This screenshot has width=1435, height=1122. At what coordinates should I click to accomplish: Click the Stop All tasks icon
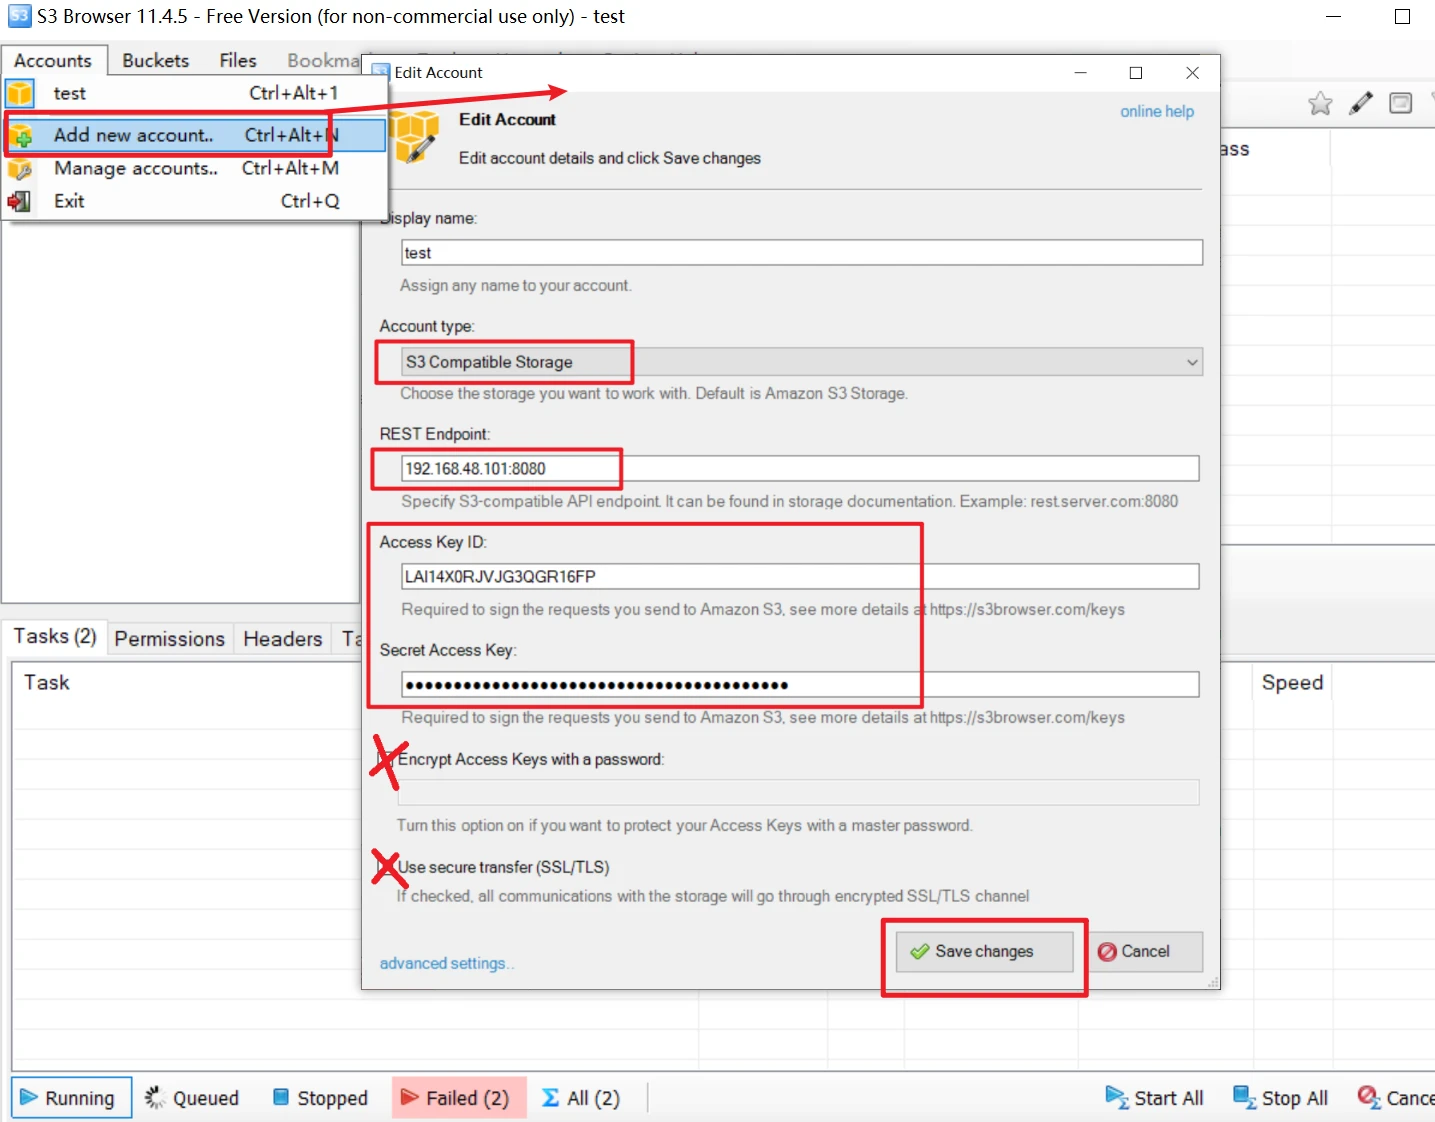click(1281, 1098)
